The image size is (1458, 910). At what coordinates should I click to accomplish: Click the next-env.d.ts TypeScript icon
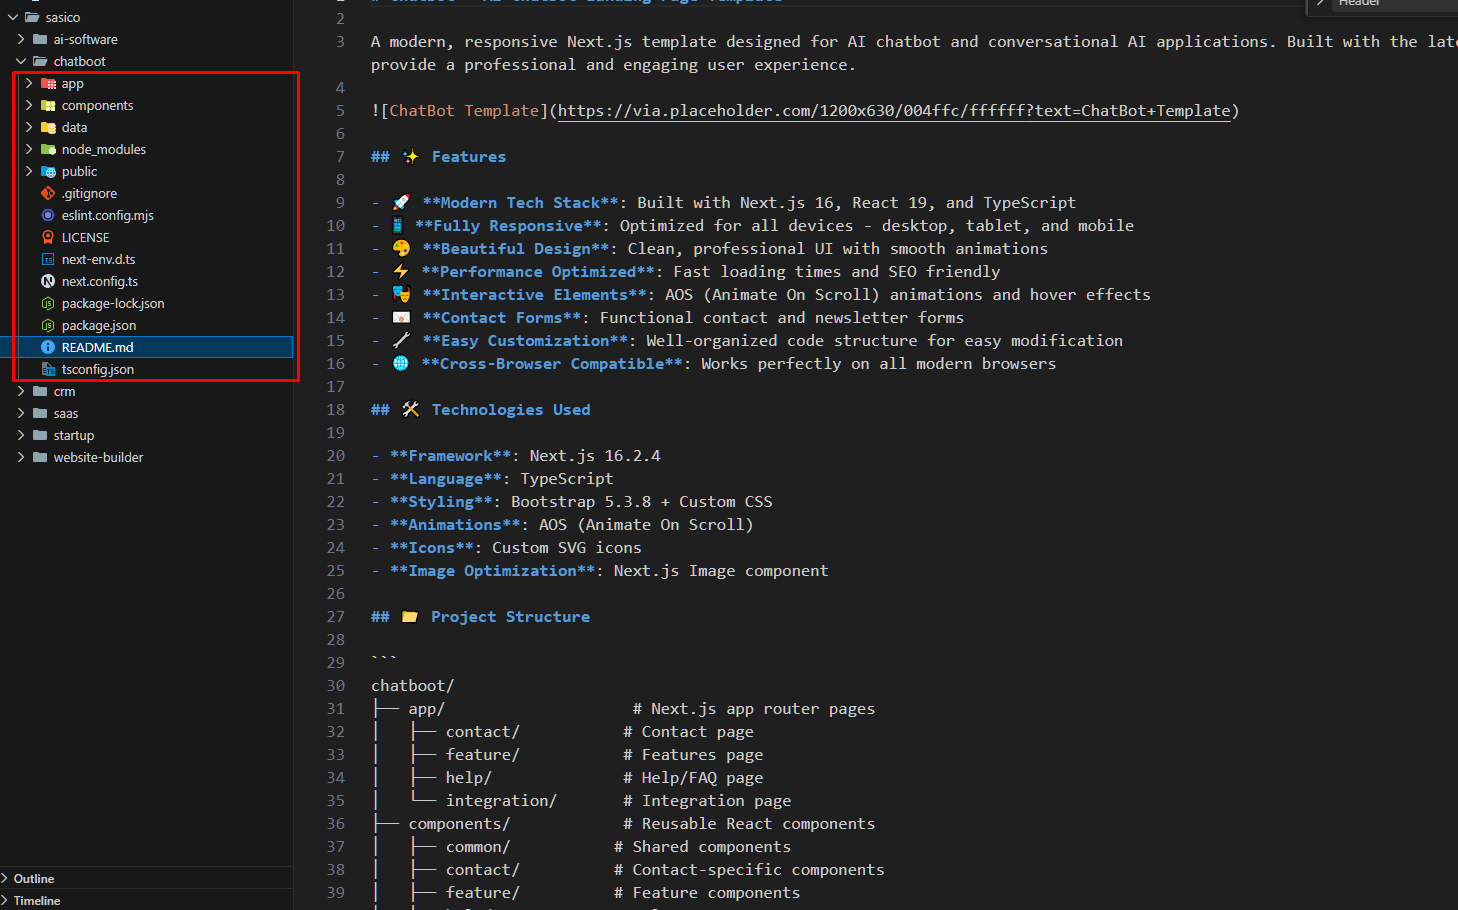click(48, 260)
